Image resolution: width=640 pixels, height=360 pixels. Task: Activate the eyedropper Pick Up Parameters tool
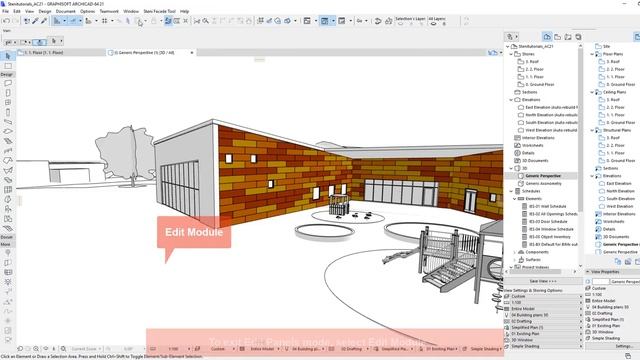[36, 21]
